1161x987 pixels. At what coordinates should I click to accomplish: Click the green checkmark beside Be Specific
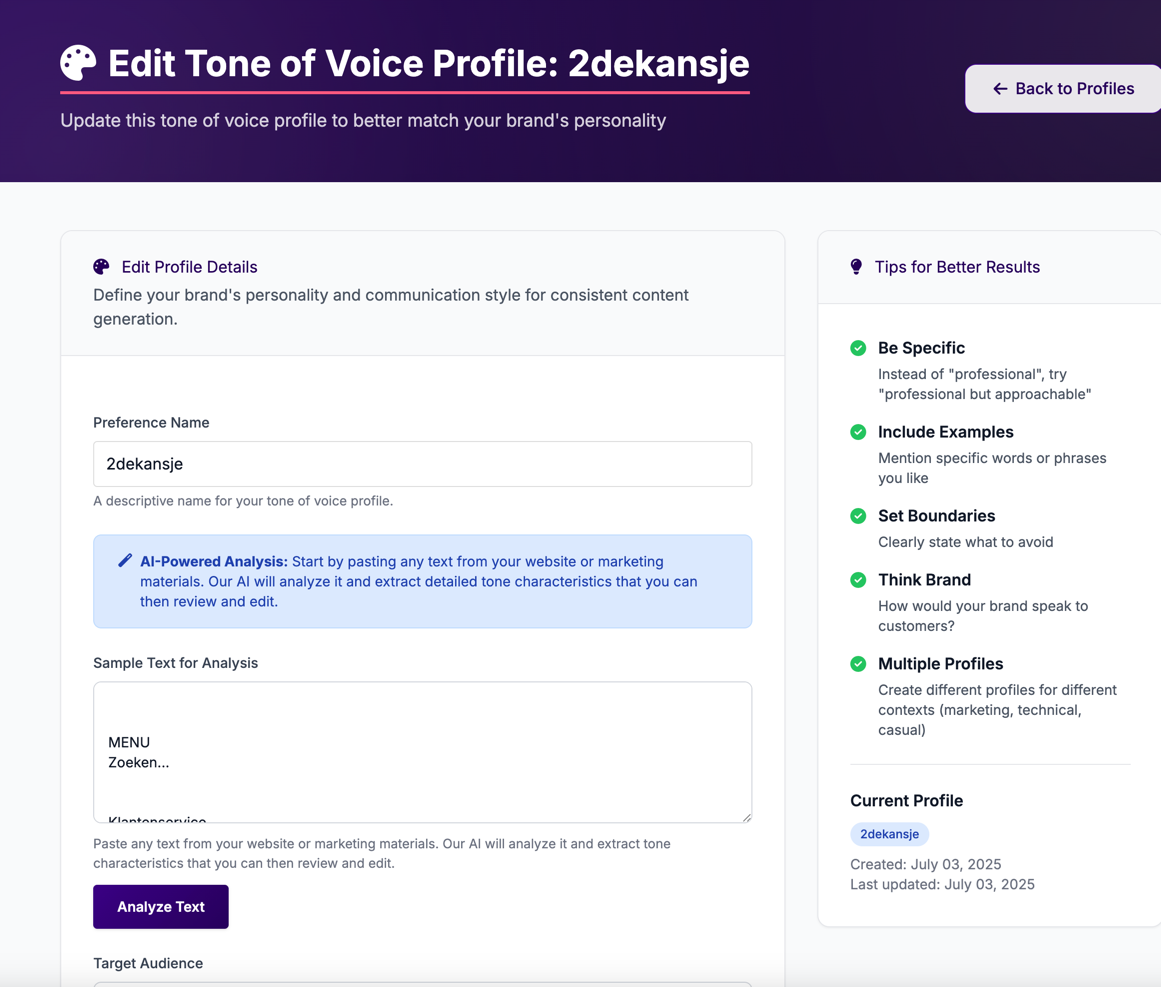(x=858, y=348)
